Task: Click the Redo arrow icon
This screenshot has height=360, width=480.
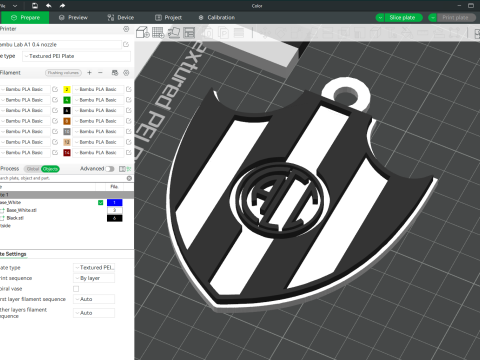Action: 62,6
